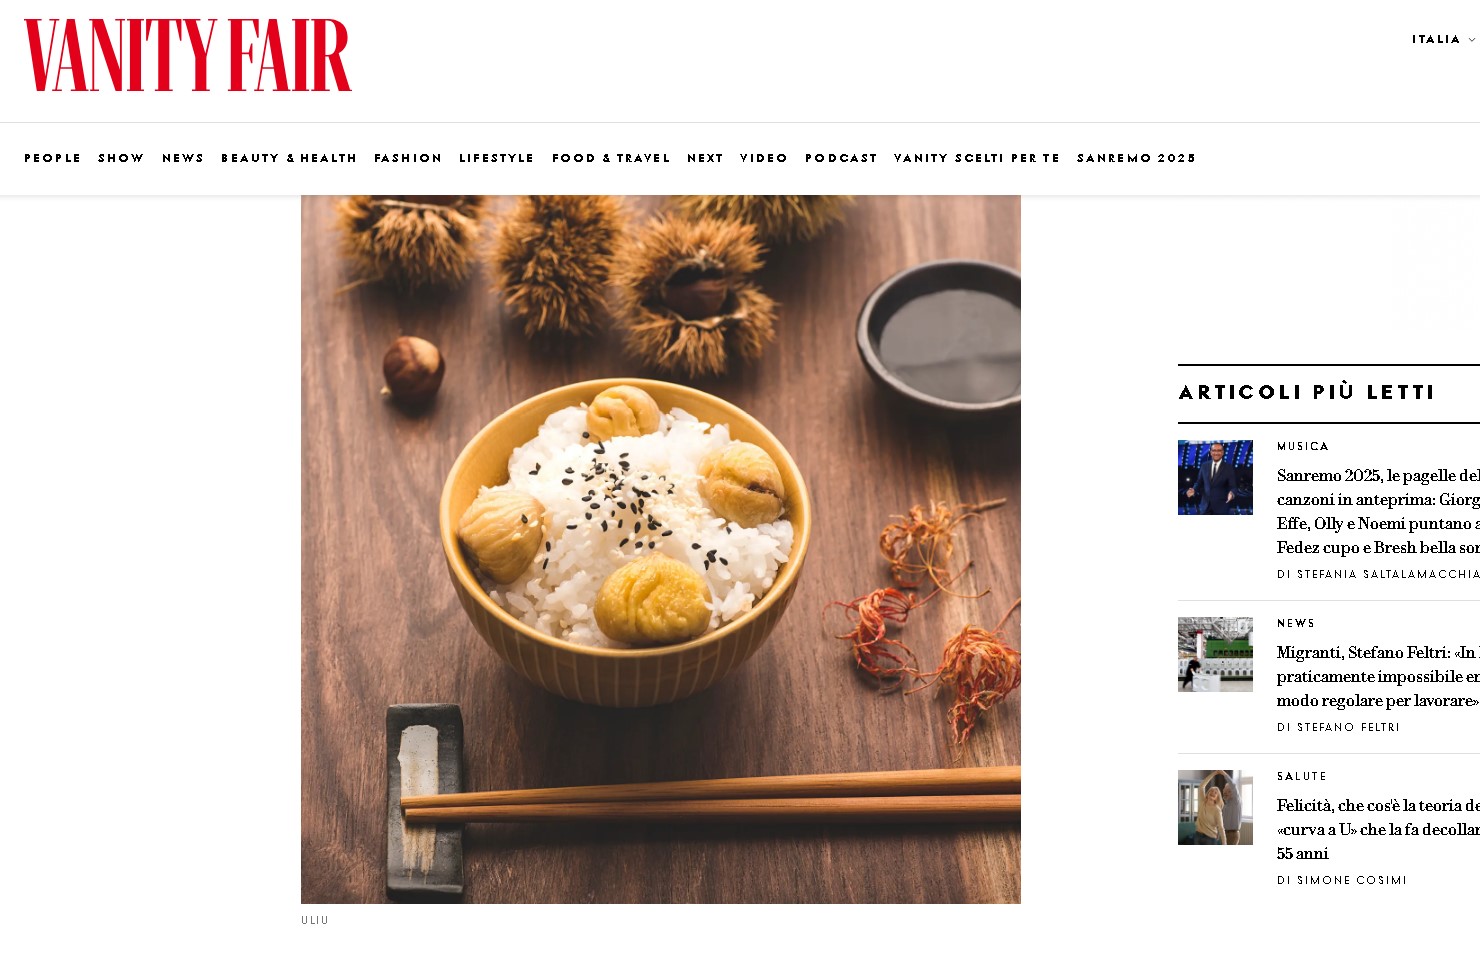Open the PODCAST page
The height and width of the screenshot is (968, 1480).
[x=841, y=158]
